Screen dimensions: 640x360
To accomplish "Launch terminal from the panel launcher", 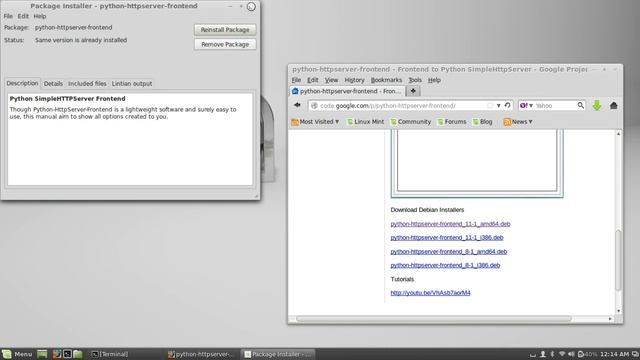I will pyautogui.click(x=67, y=354).
